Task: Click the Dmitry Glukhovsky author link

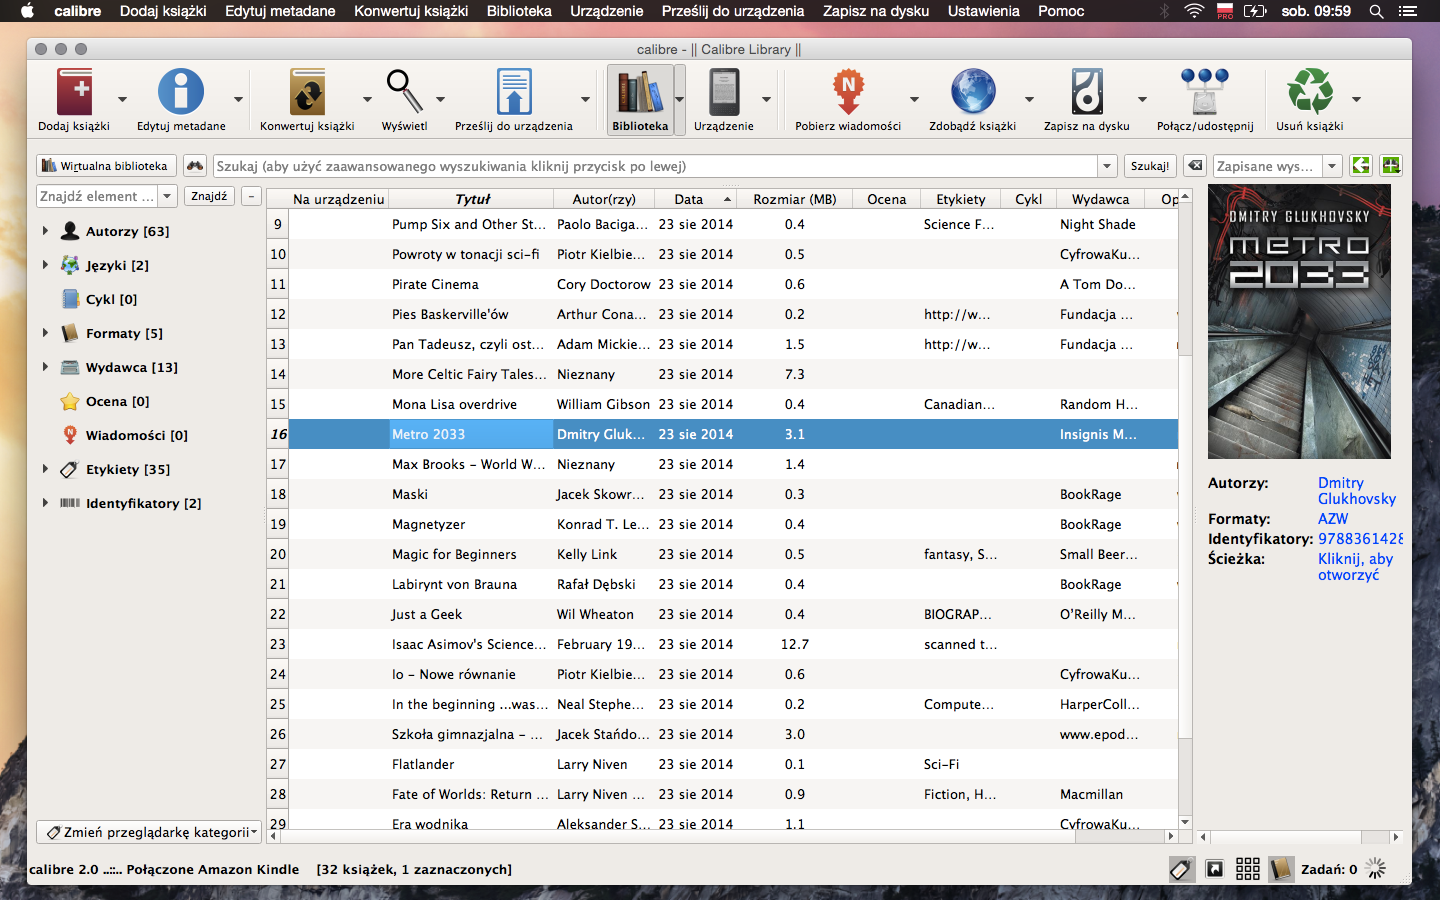Action: click(x=1356, y=491)
